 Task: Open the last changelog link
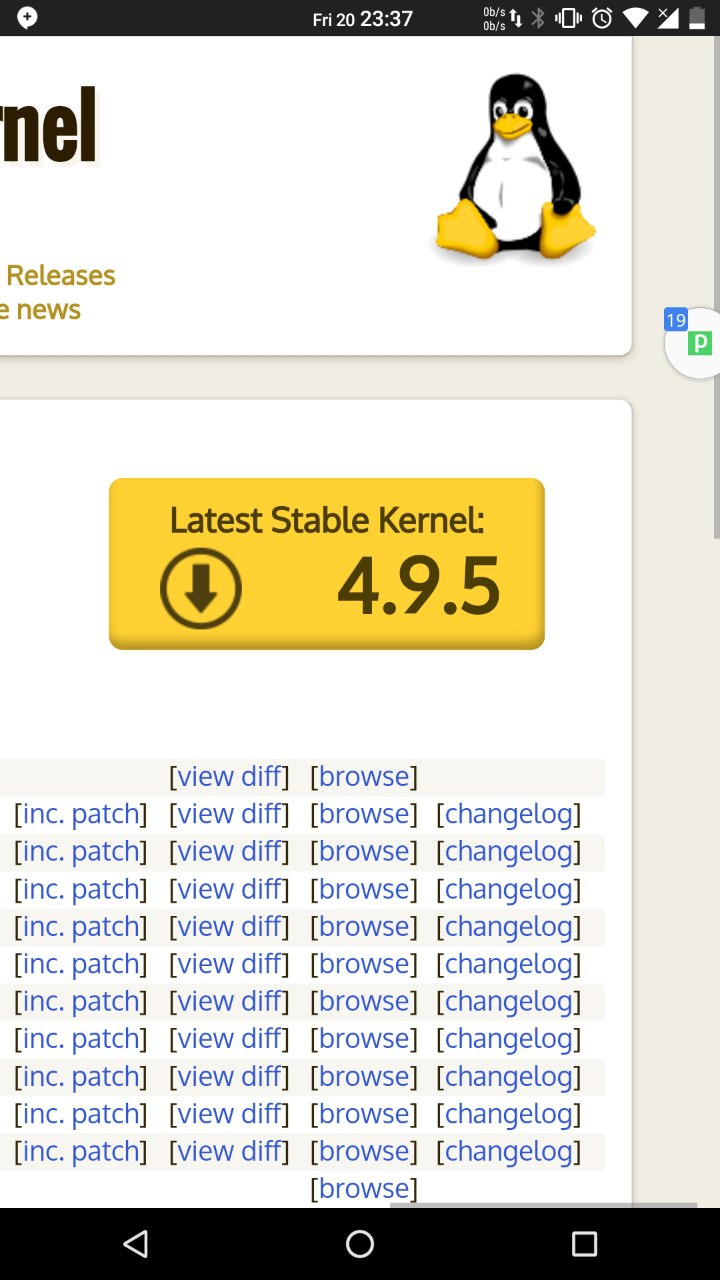[509, 1151]
